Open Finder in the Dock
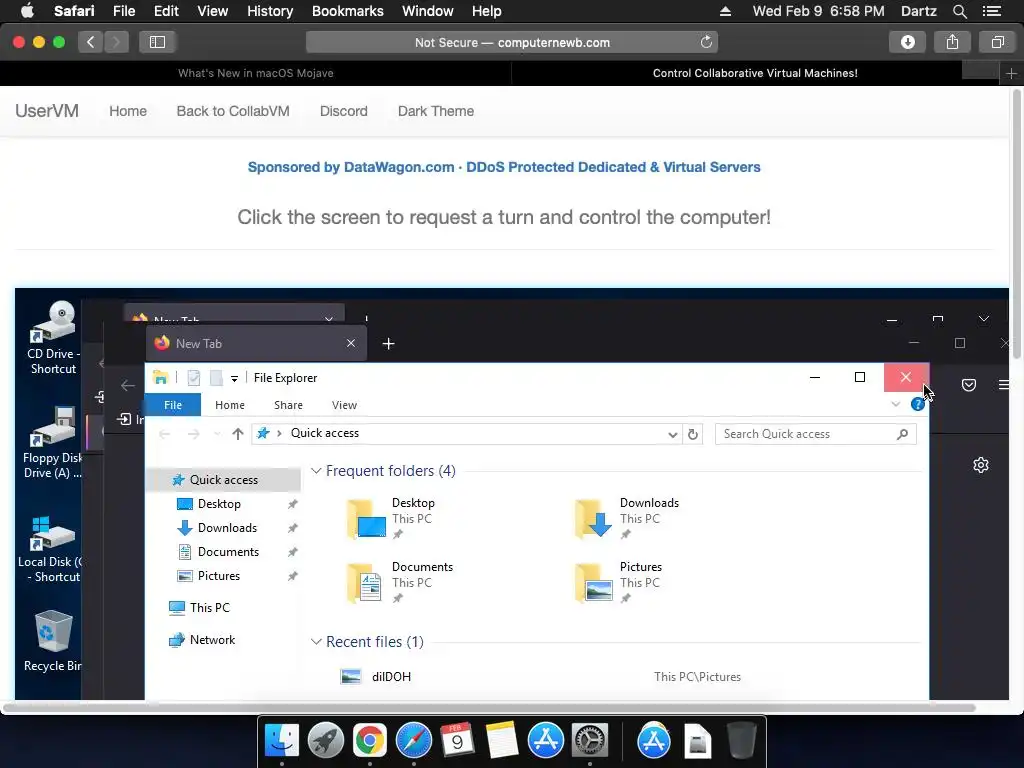The width and height of the screenshot is (1024, 768). (282, 741)
